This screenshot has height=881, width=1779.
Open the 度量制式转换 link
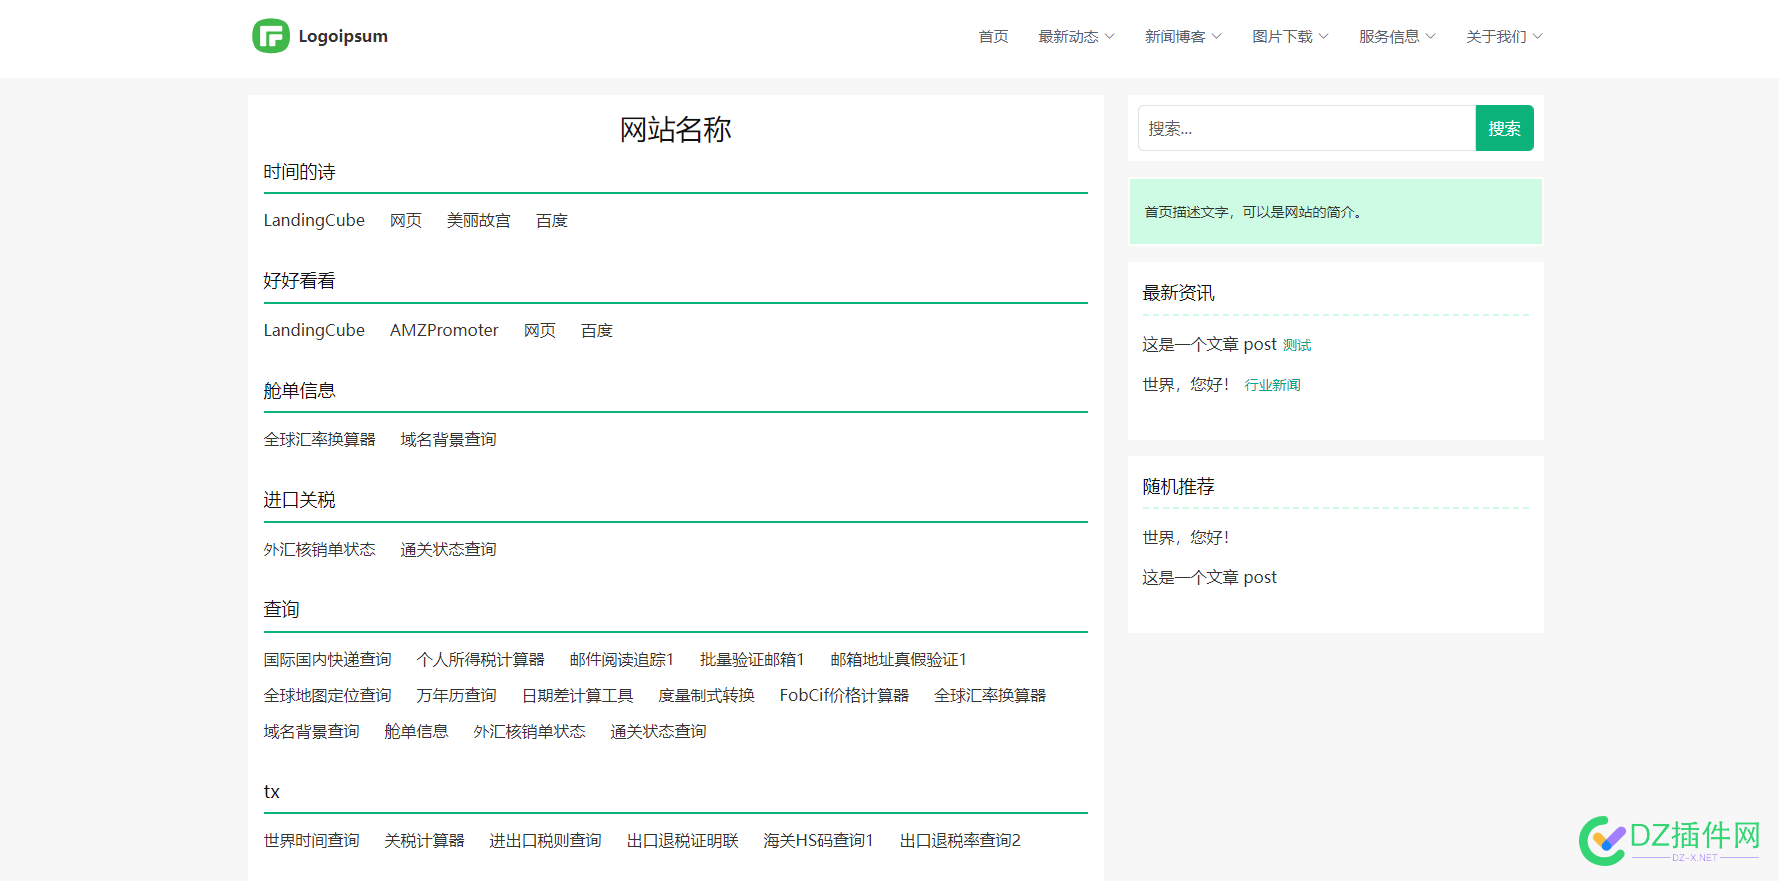pyautogui.click(x=706, y=695)
